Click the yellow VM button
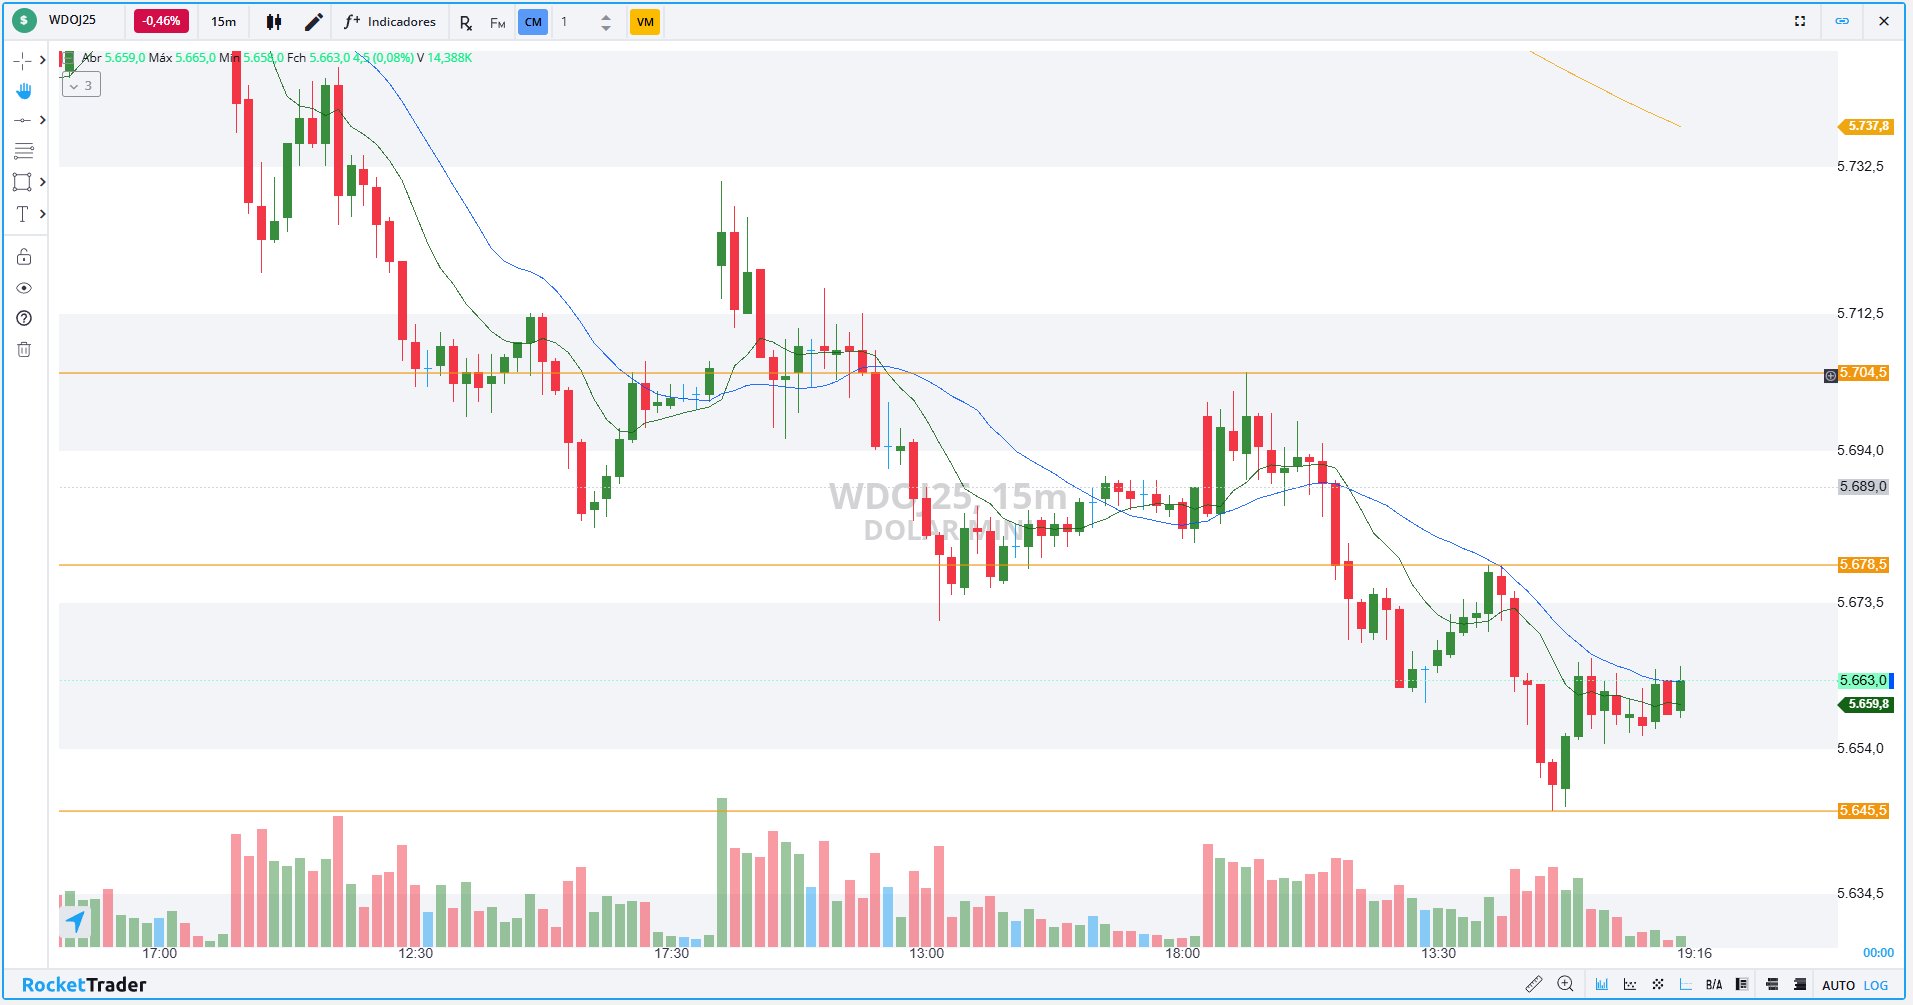 pos(645,22)
